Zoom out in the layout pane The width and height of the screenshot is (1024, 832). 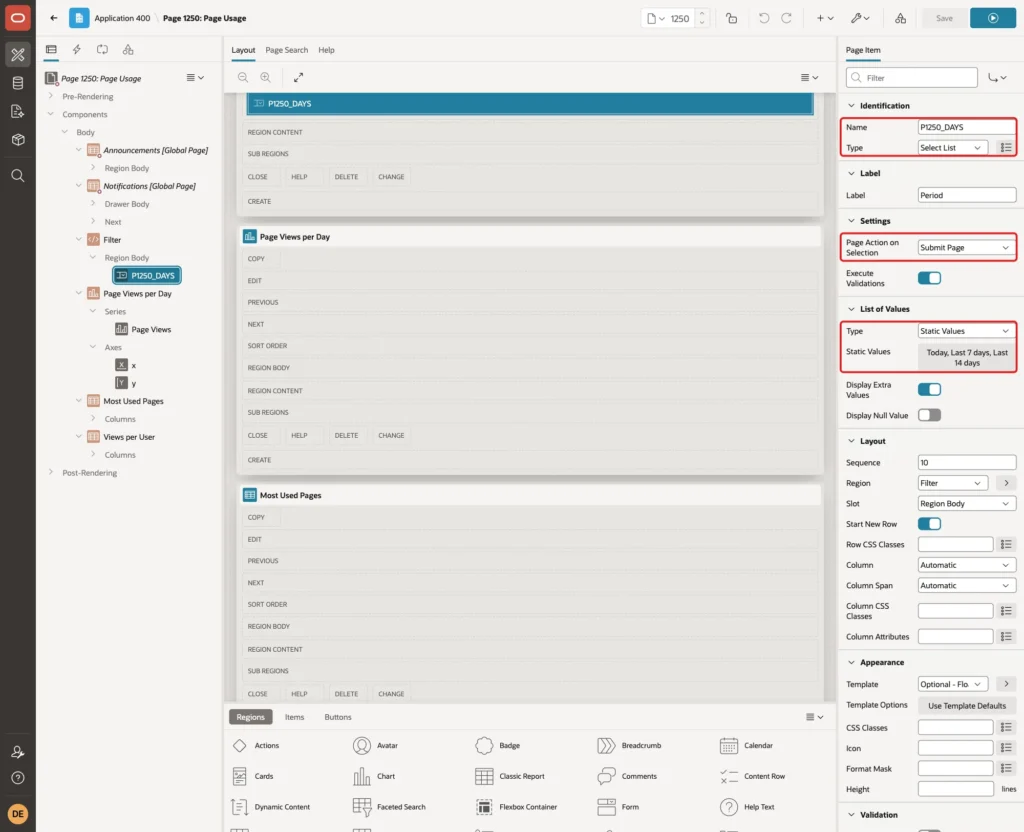pos(243,77)
